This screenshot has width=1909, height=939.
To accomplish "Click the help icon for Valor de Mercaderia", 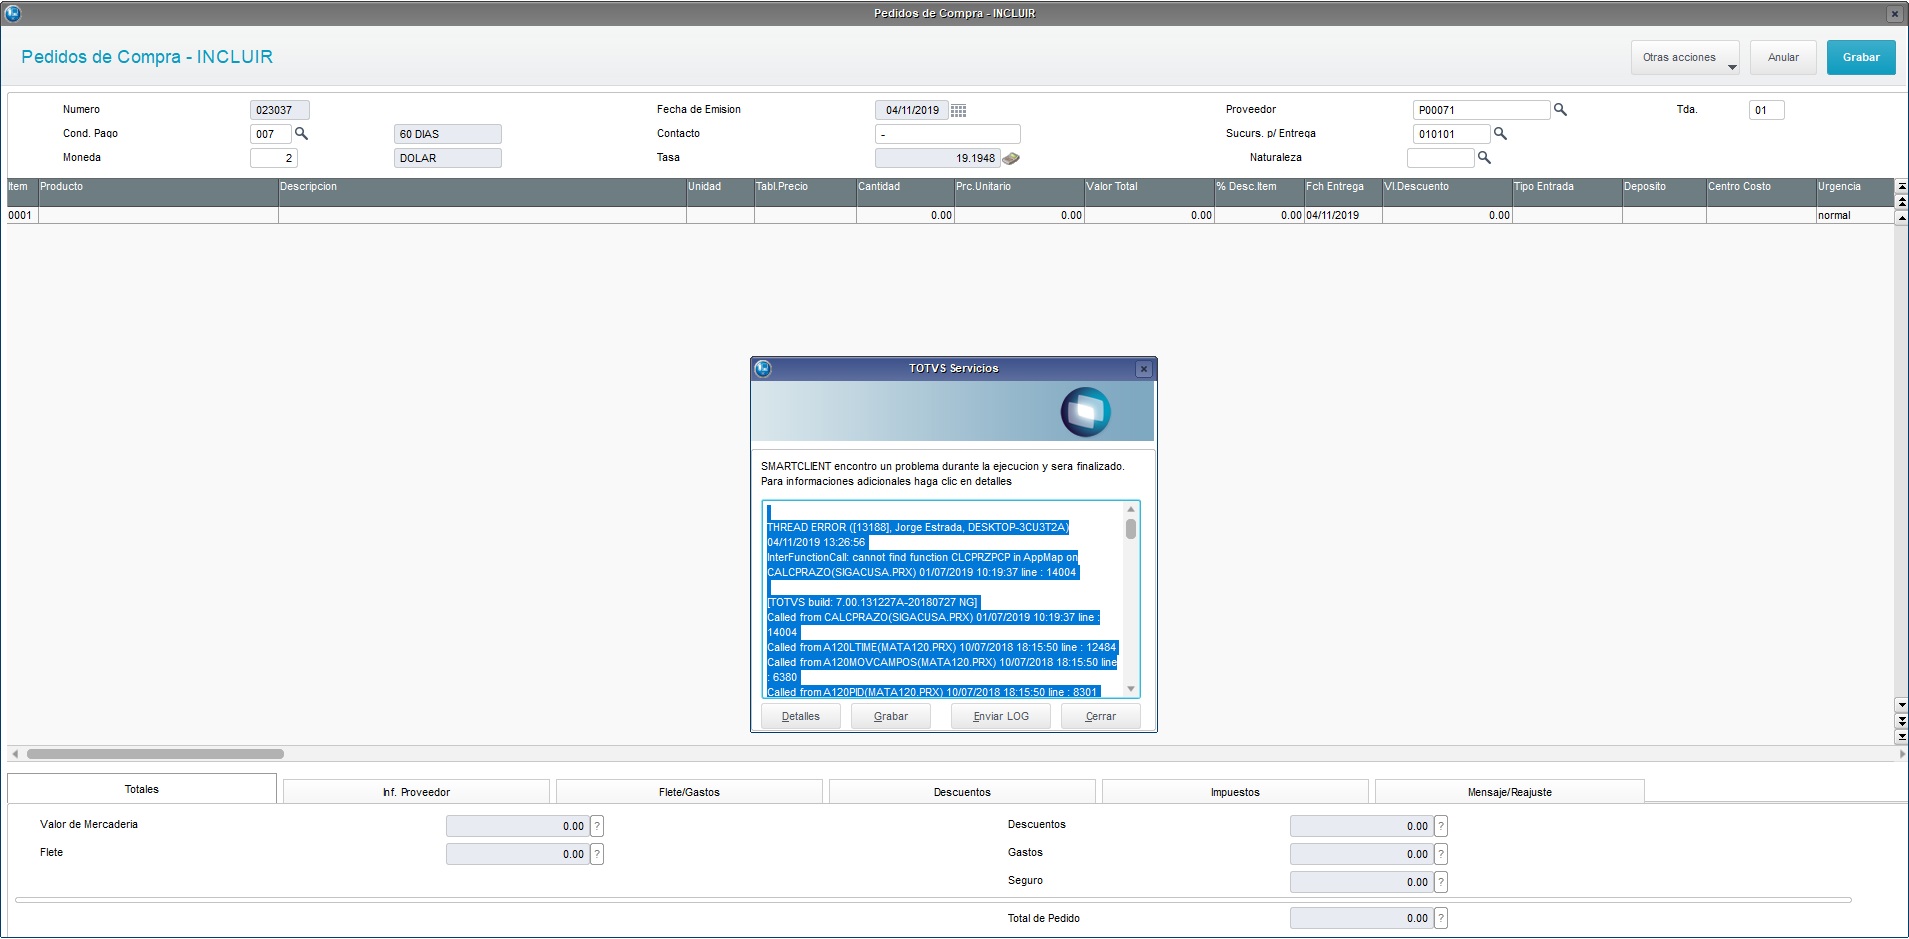I will [597, 826].
